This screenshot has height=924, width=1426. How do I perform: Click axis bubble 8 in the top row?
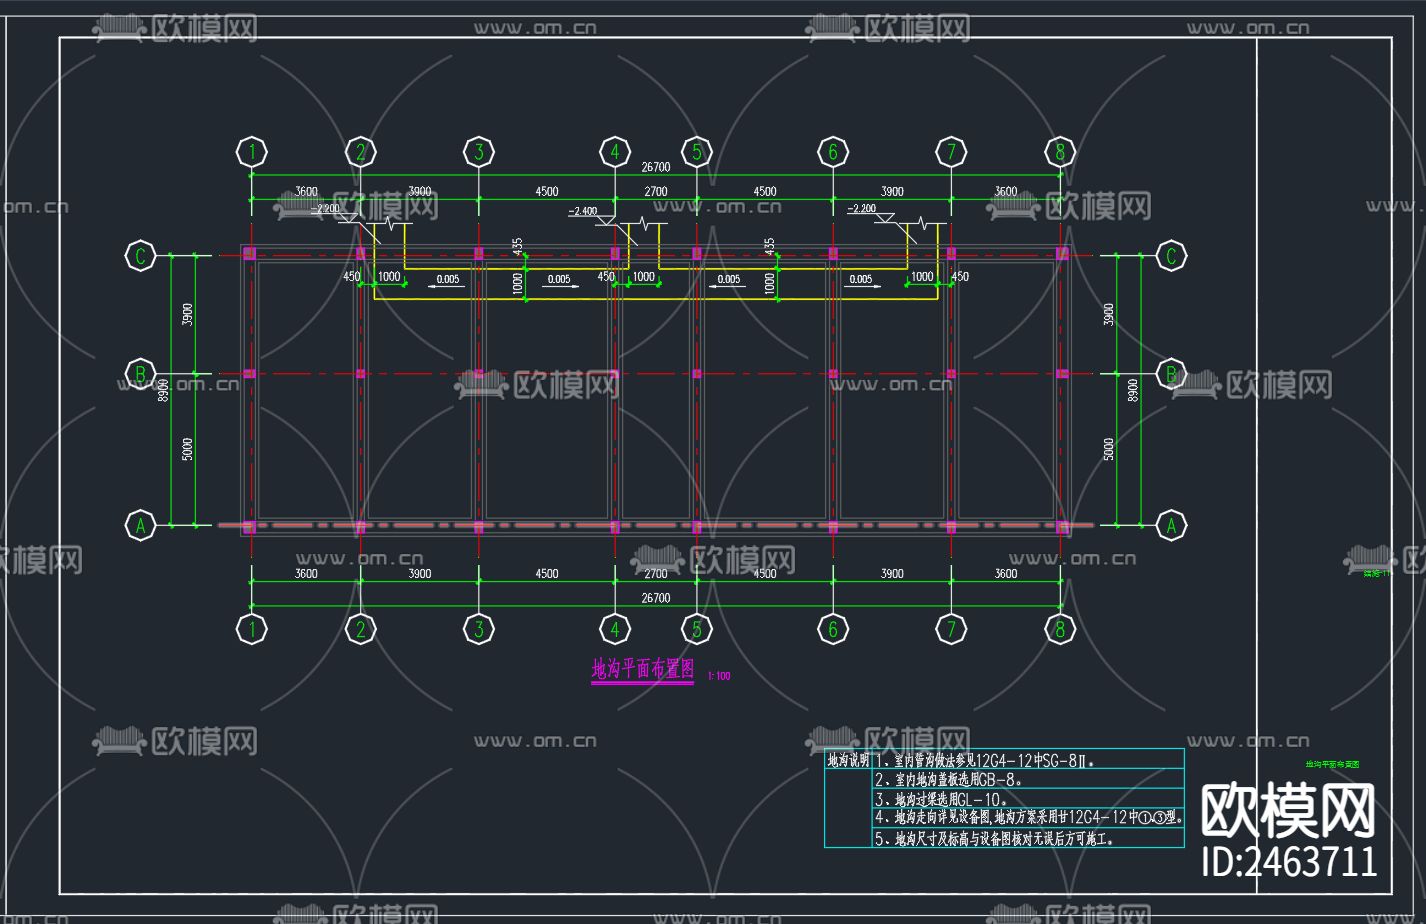1060,152
